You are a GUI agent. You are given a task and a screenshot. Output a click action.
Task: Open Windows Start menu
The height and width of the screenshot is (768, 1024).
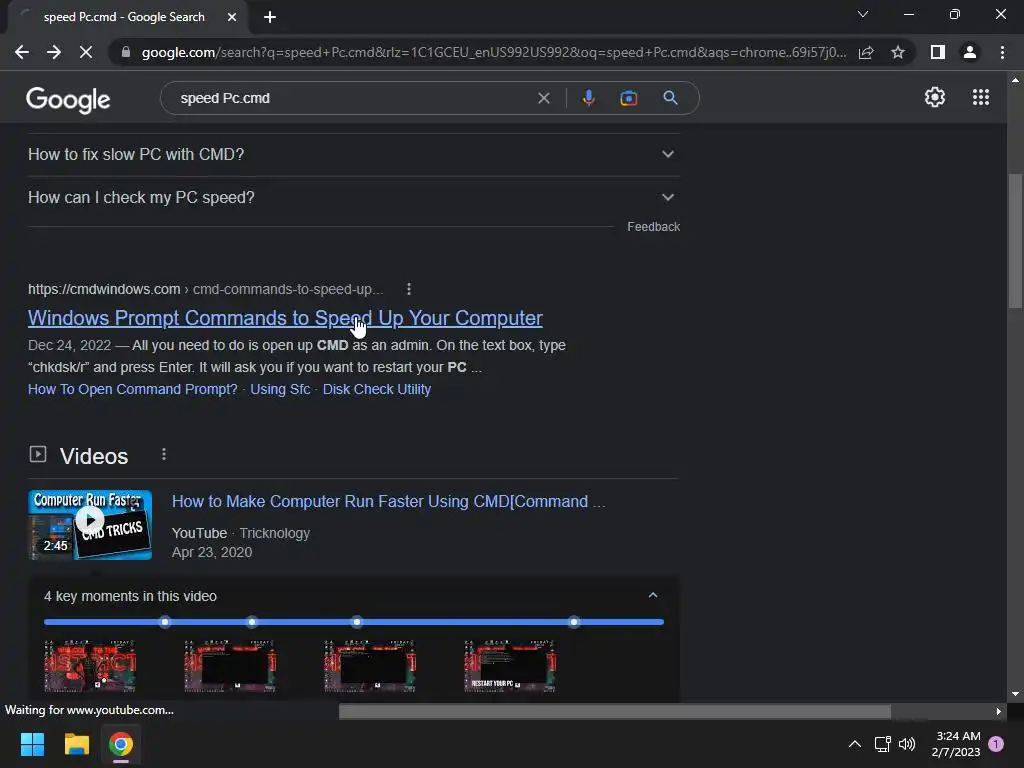pos(32,744)
